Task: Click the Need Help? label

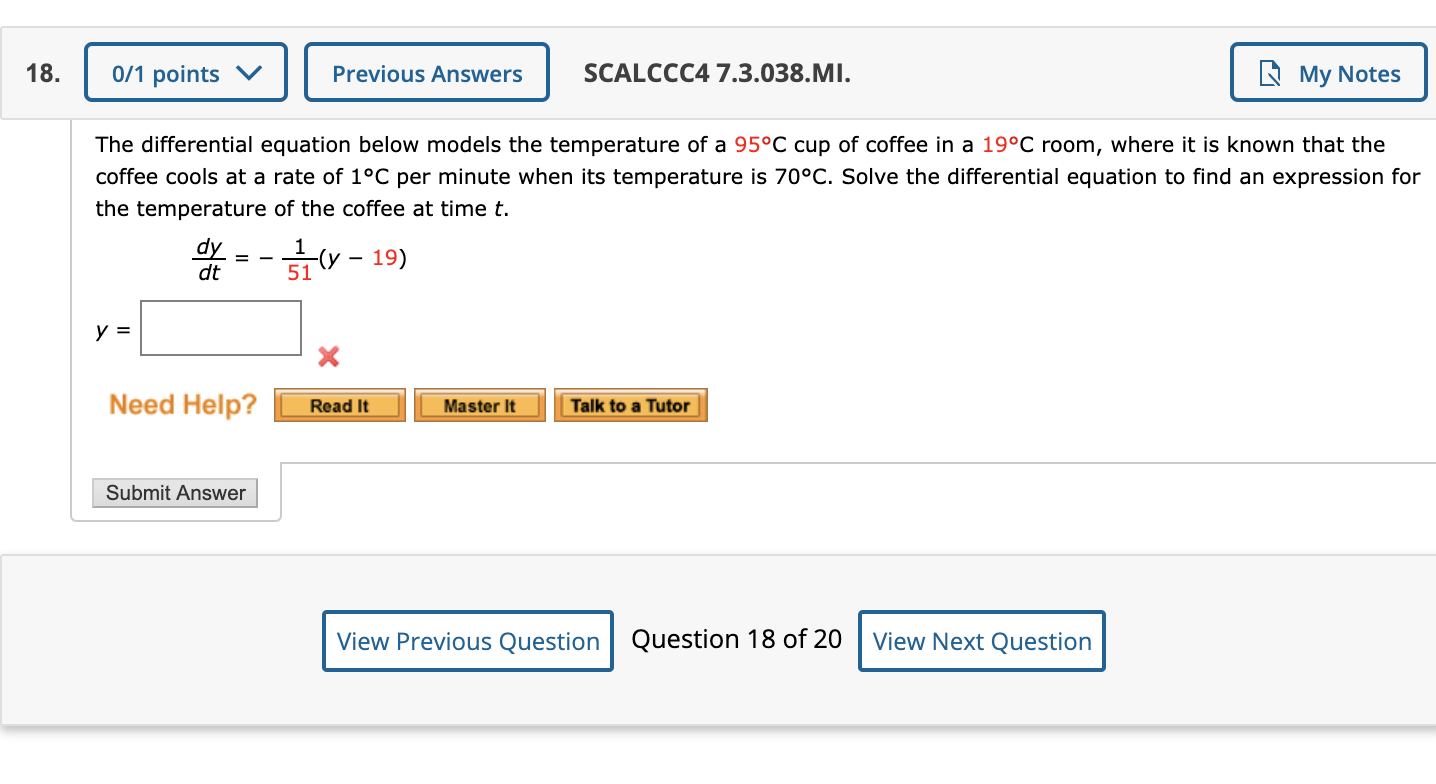Action: click(183, 404)
